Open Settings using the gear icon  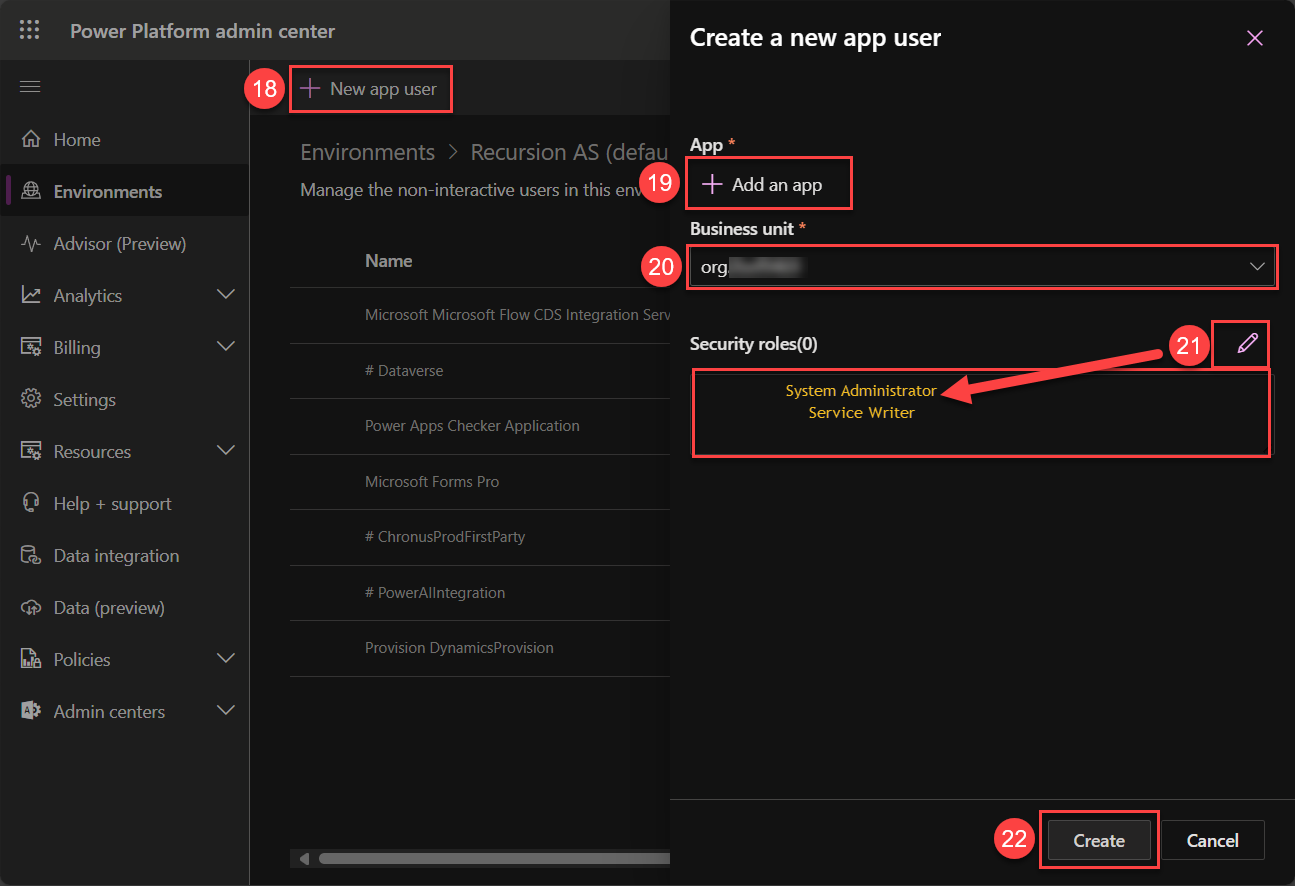tap(29, 399)
